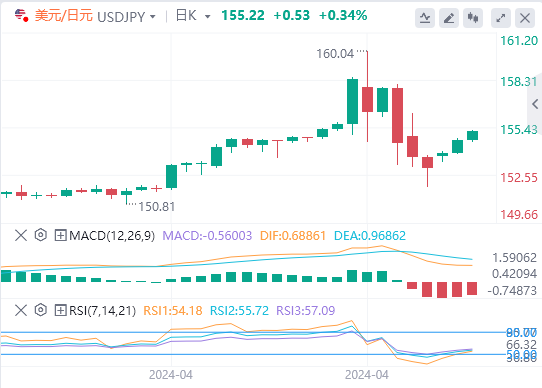Click the 160.04 high price marker
Image resolution: width=542 pixels, height=388 pixels.
pyautogui.click(x=335, y=54)
